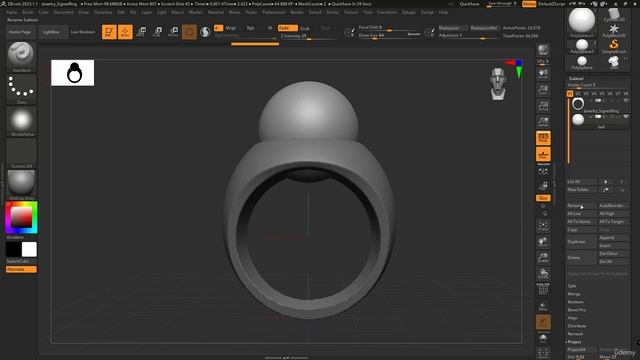Open the MatCap Gray material selector
Screen dimensions: 640x360
21,184
